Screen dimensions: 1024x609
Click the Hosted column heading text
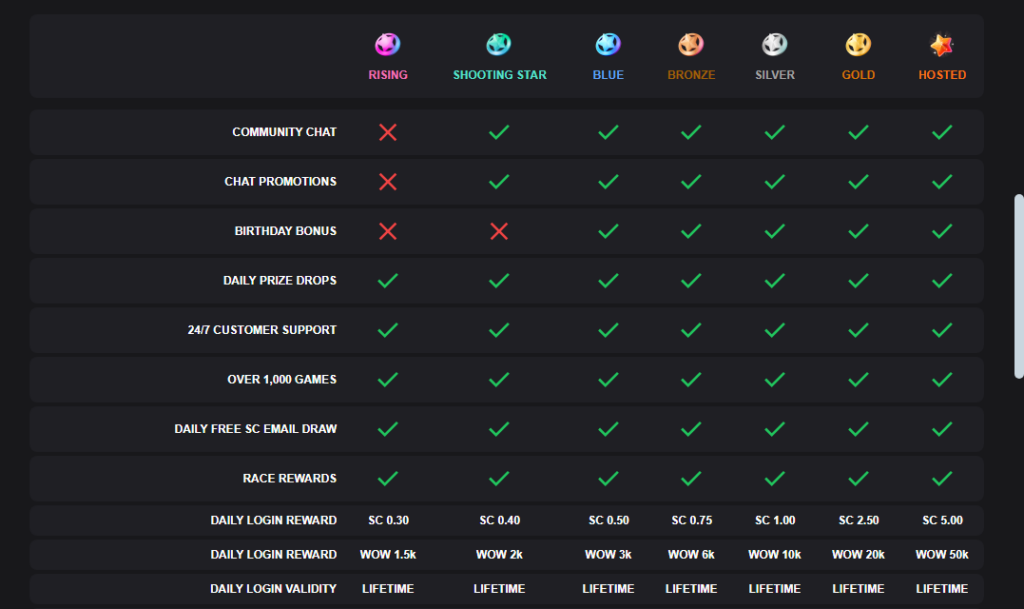[941, 75]
